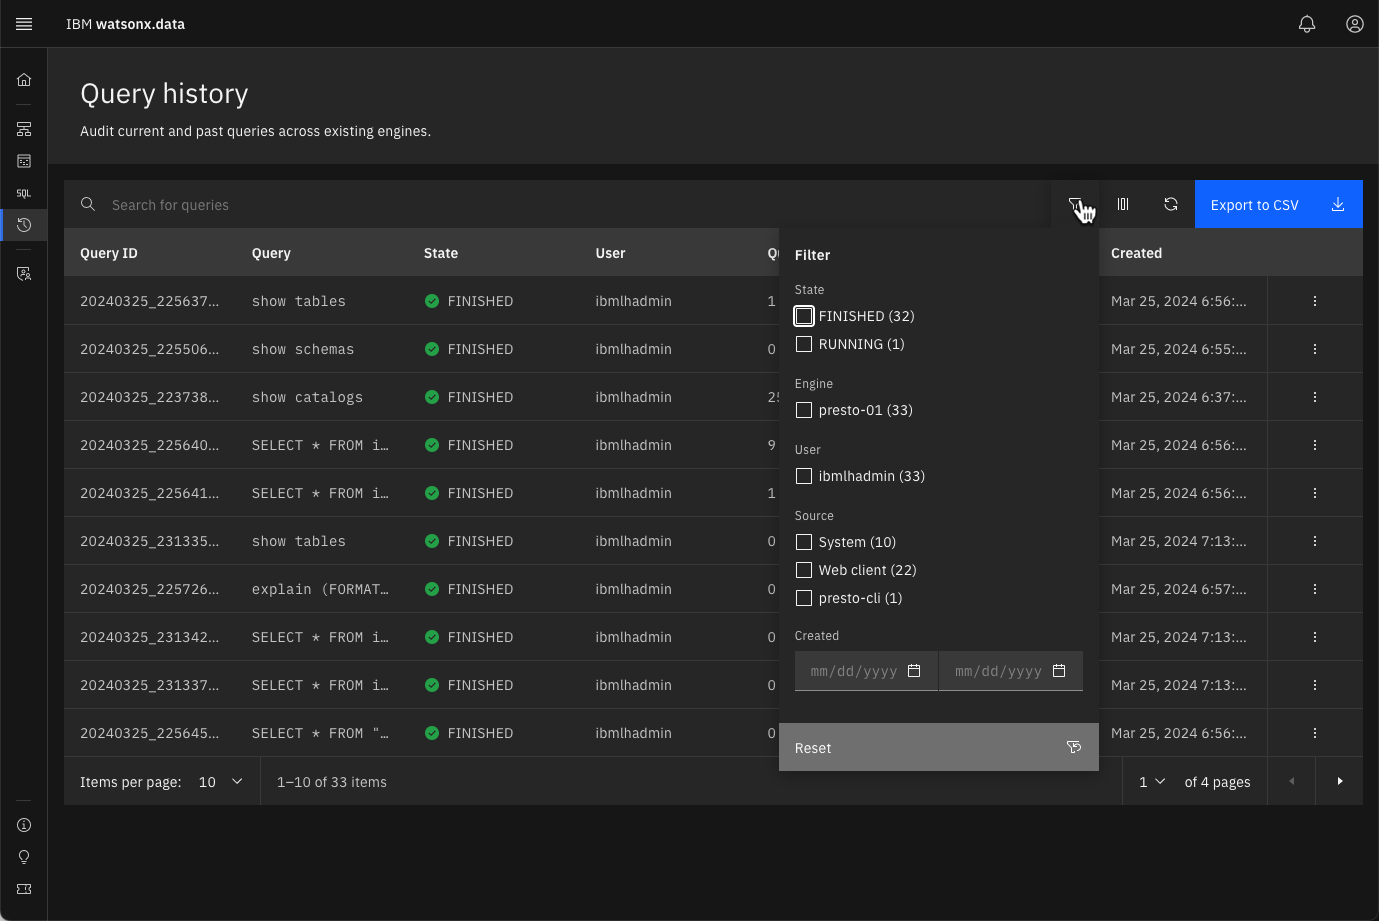This screenshot has height=921, width=1379.
Task: Open the ticket icon at sidebar bottom
Action: coord(24,889)
